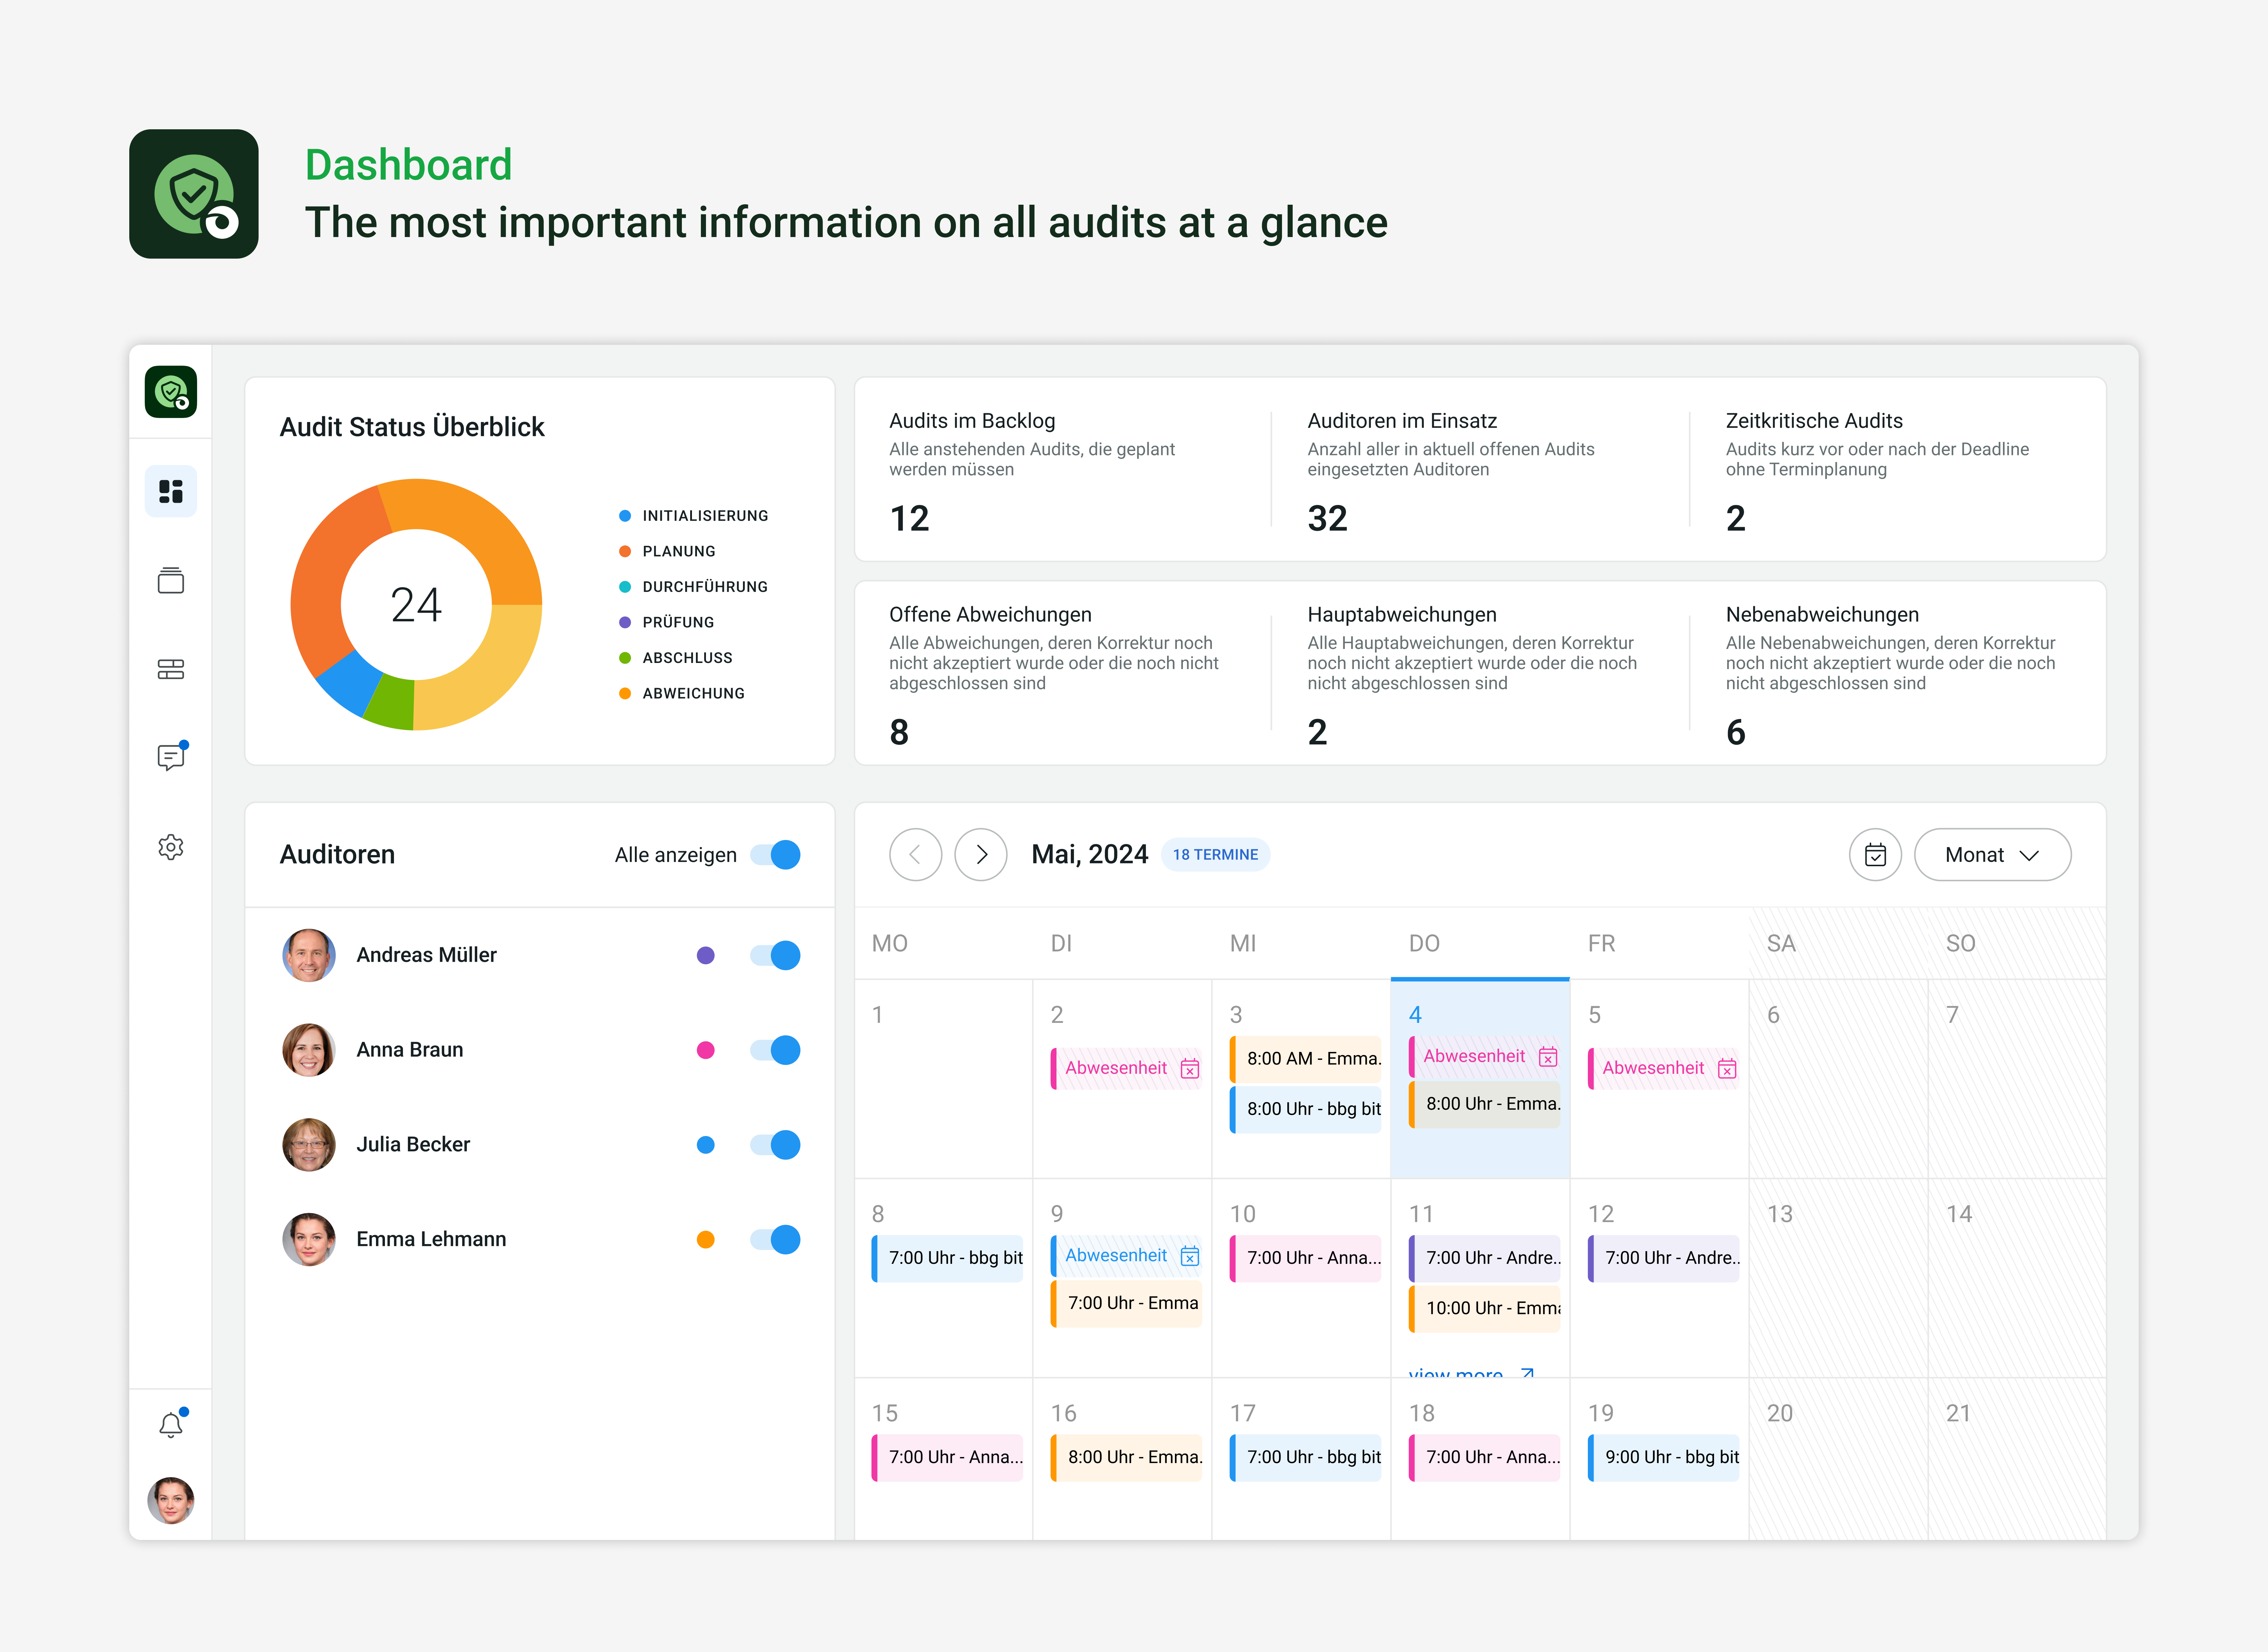The image size is (2268, 1652).
Task: Open the archive panel icon in sidebar
Action: pyautogui.click(x=171, y=580)
